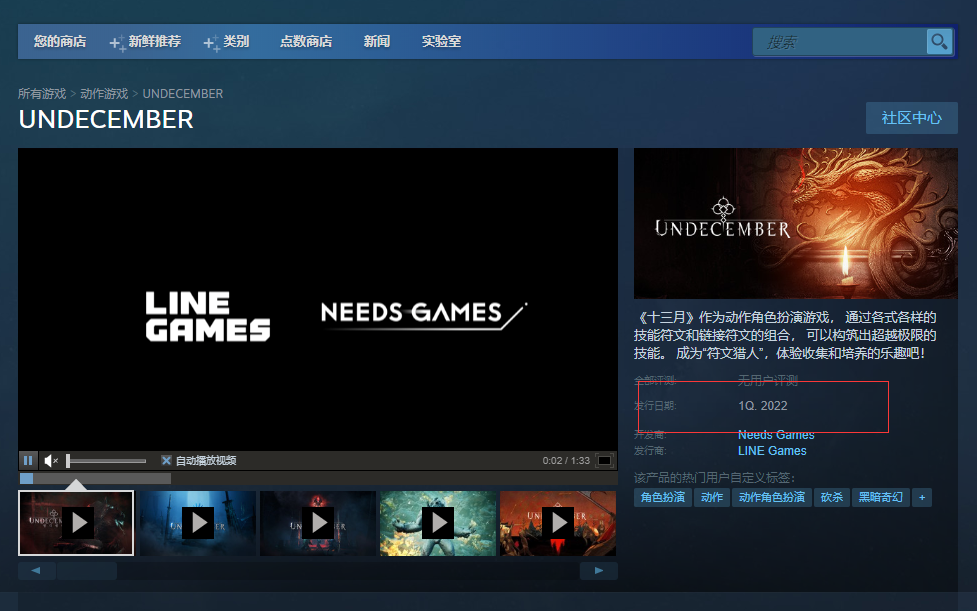This screenshot has width=977, height=611.
Task: Follow the 所有游戏 breadcrumb link
Action: click(x=42, y=93)
